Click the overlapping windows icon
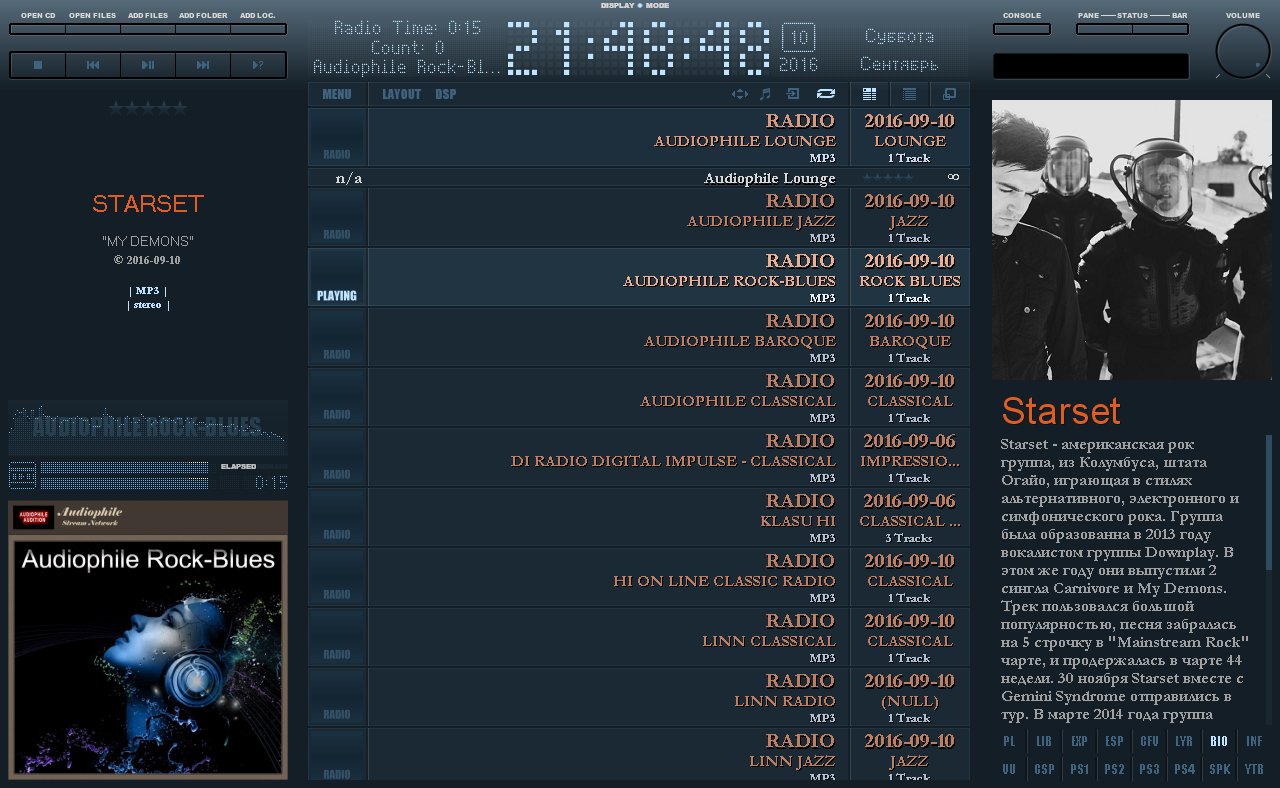This screenshot has height=788, width=1280. pos(949,94)
